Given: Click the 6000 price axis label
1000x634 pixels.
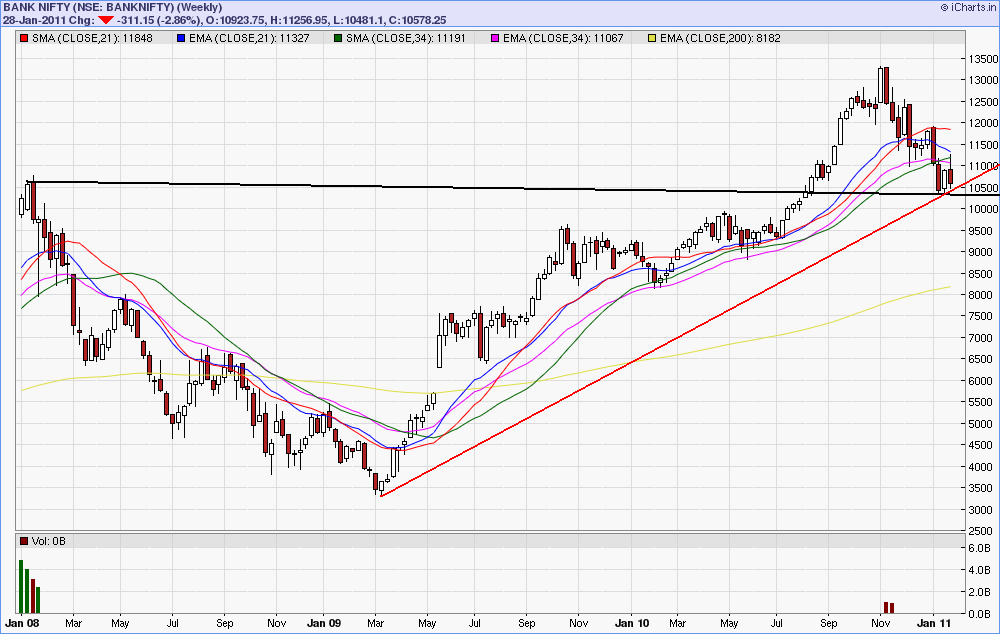Looking at the screenshot, I should (980, 381).
